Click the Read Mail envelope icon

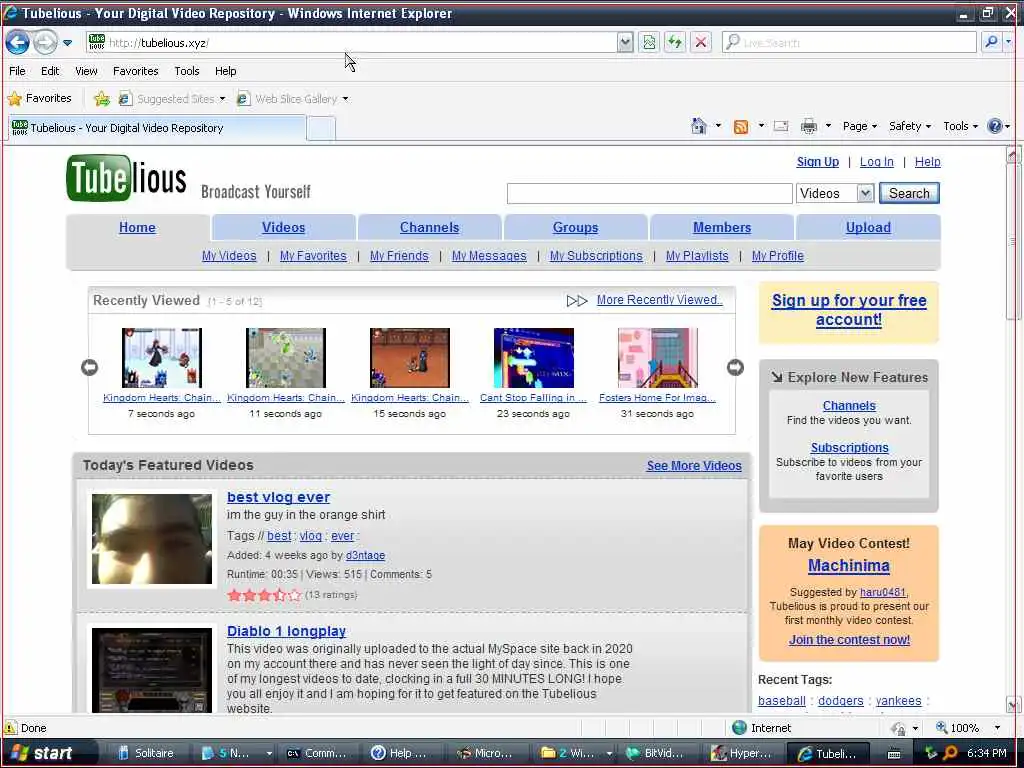point(781,126)
